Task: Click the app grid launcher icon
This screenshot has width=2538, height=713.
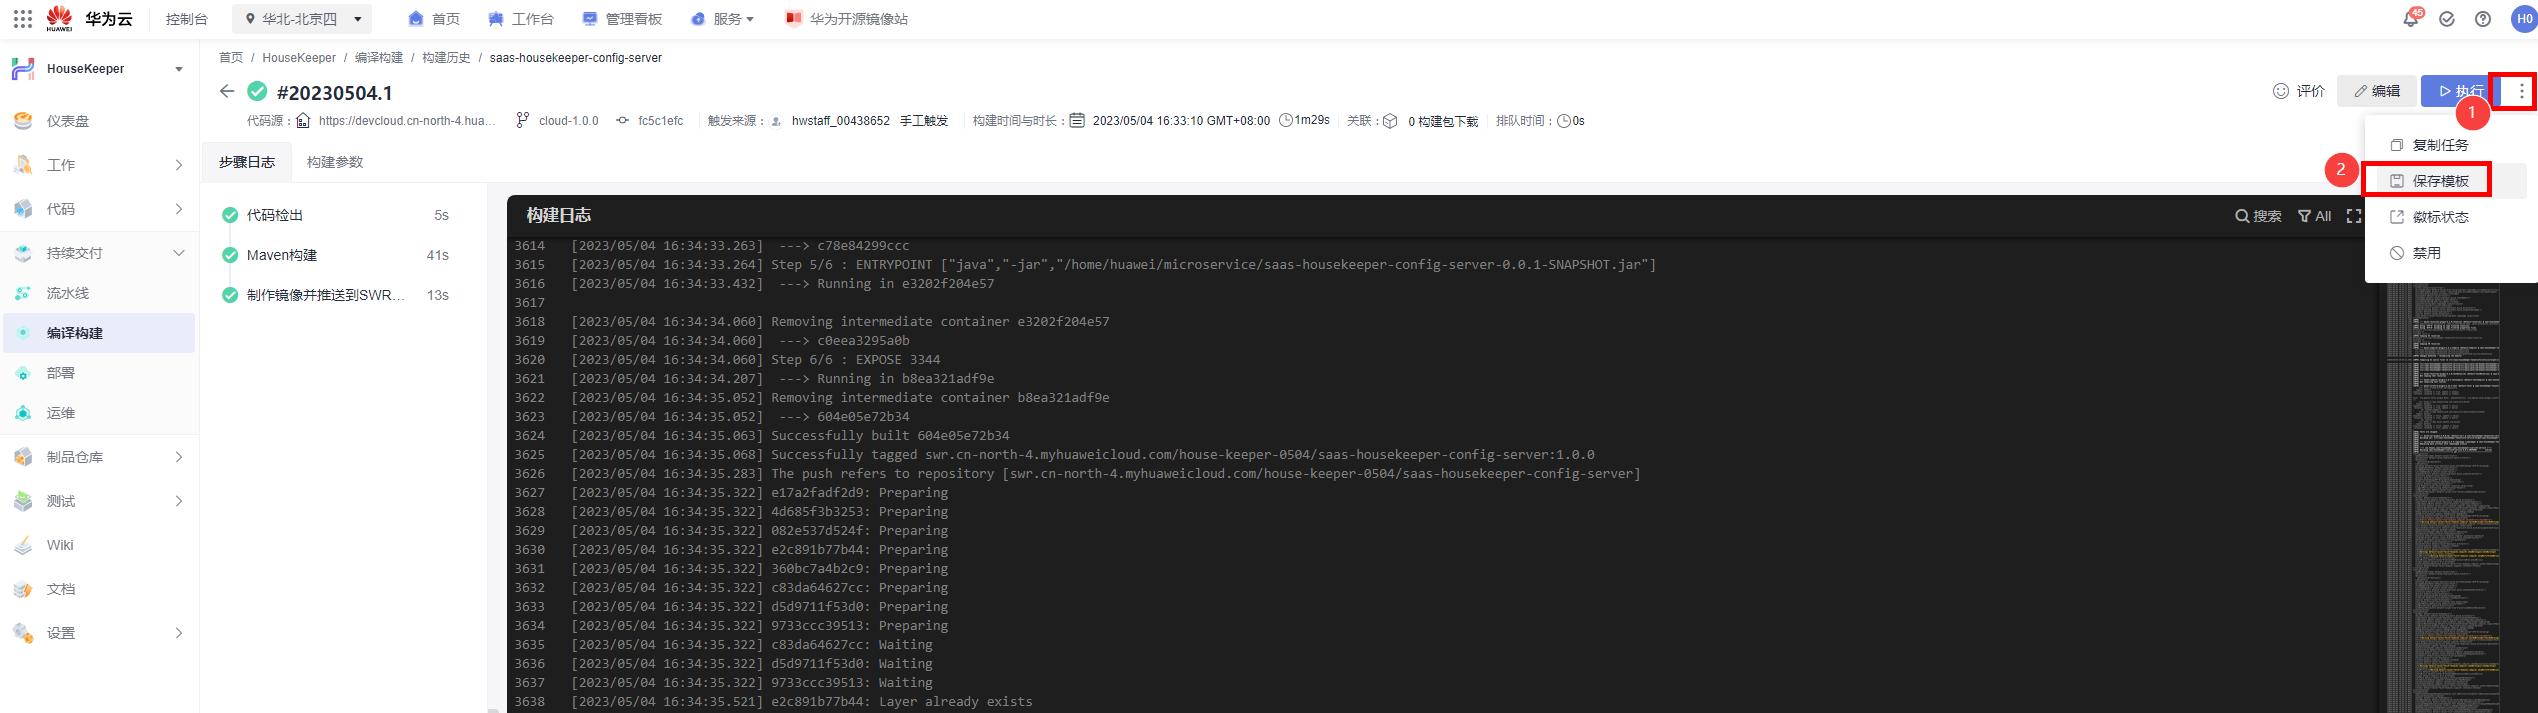Action: pos(22,19)
